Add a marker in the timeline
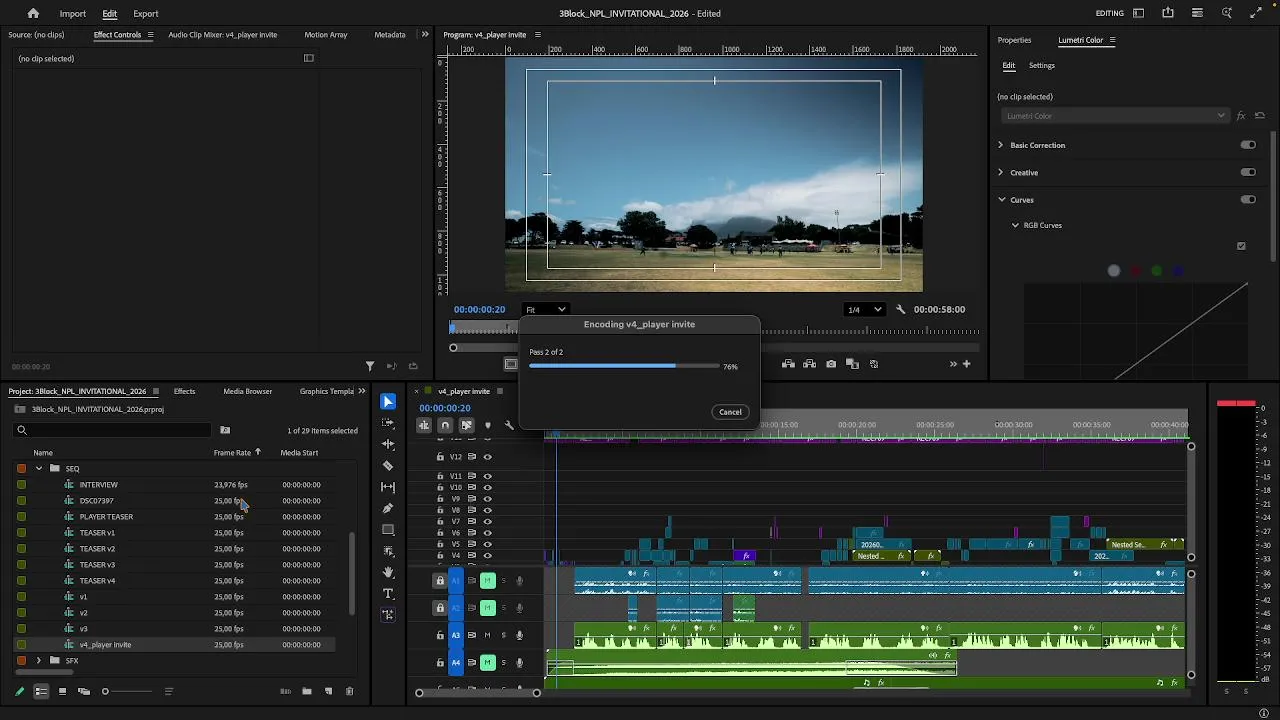The width and height of the screenshot is (1280, 720). click(488, 425)
